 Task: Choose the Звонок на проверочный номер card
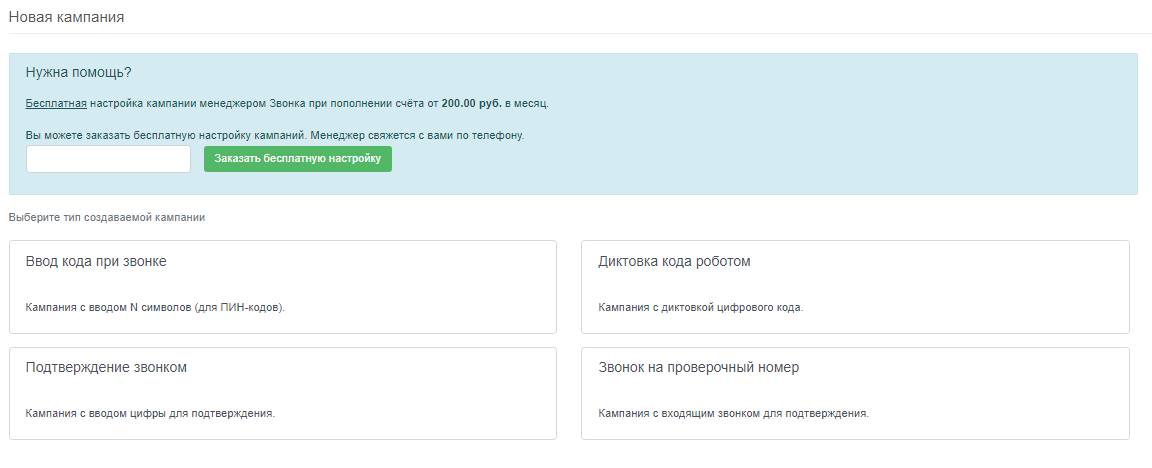855,394
